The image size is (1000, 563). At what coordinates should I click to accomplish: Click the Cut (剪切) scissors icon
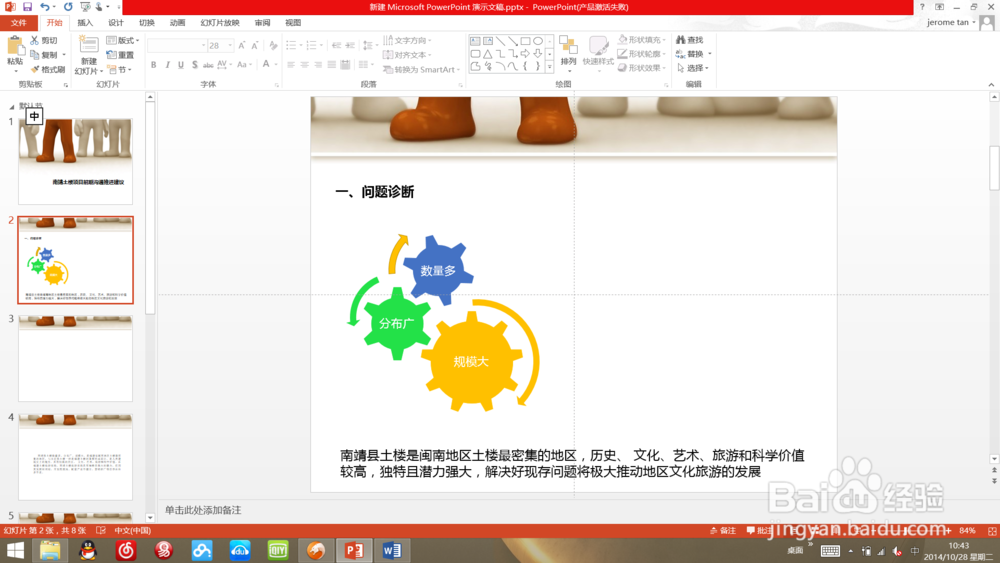(x=35, y=40)
